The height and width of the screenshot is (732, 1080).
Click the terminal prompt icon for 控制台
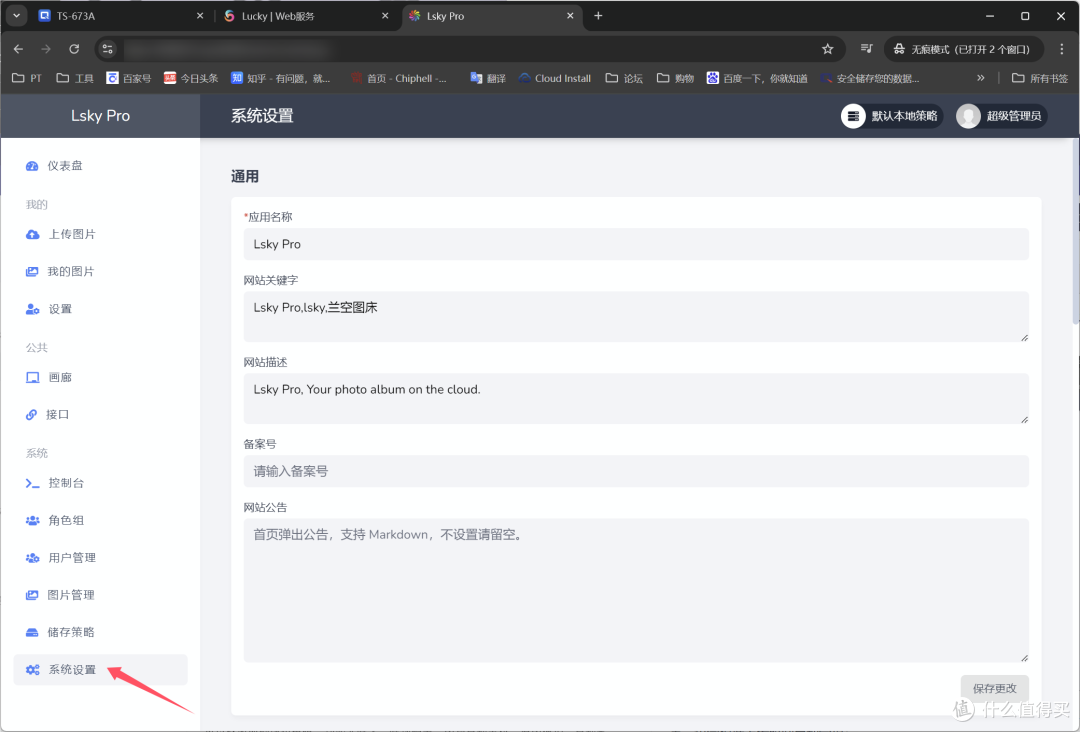point(32,483)
